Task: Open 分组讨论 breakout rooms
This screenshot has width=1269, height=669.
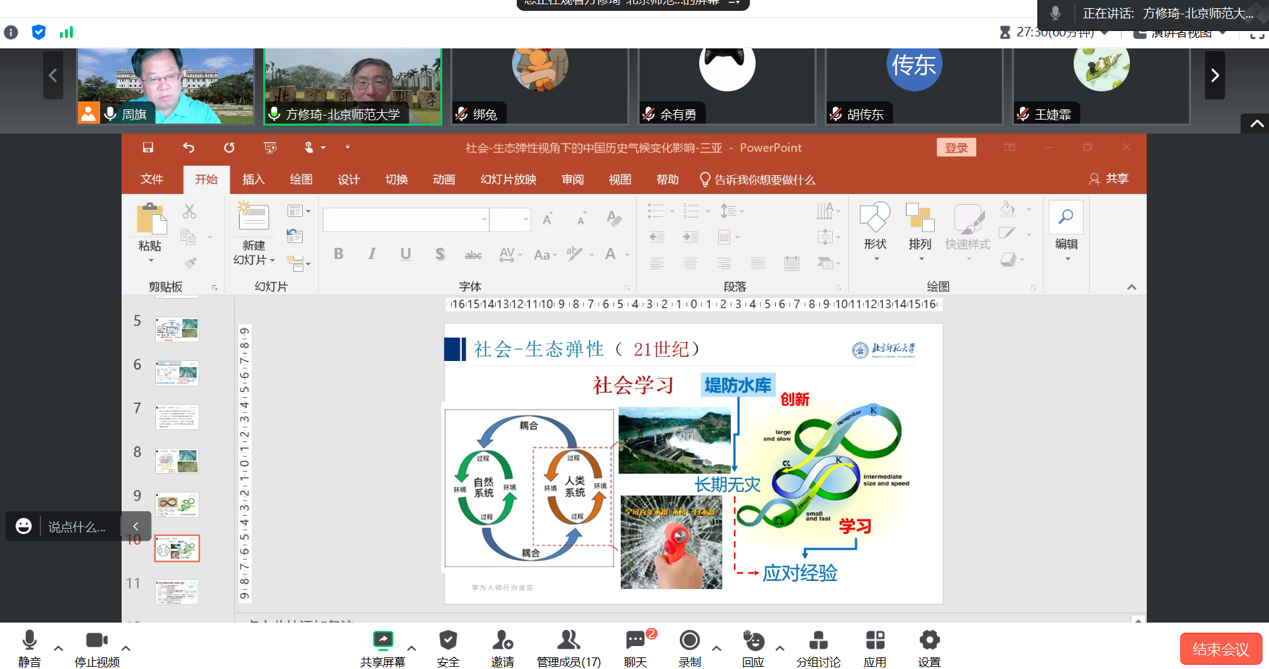Action: click(818, 641)
